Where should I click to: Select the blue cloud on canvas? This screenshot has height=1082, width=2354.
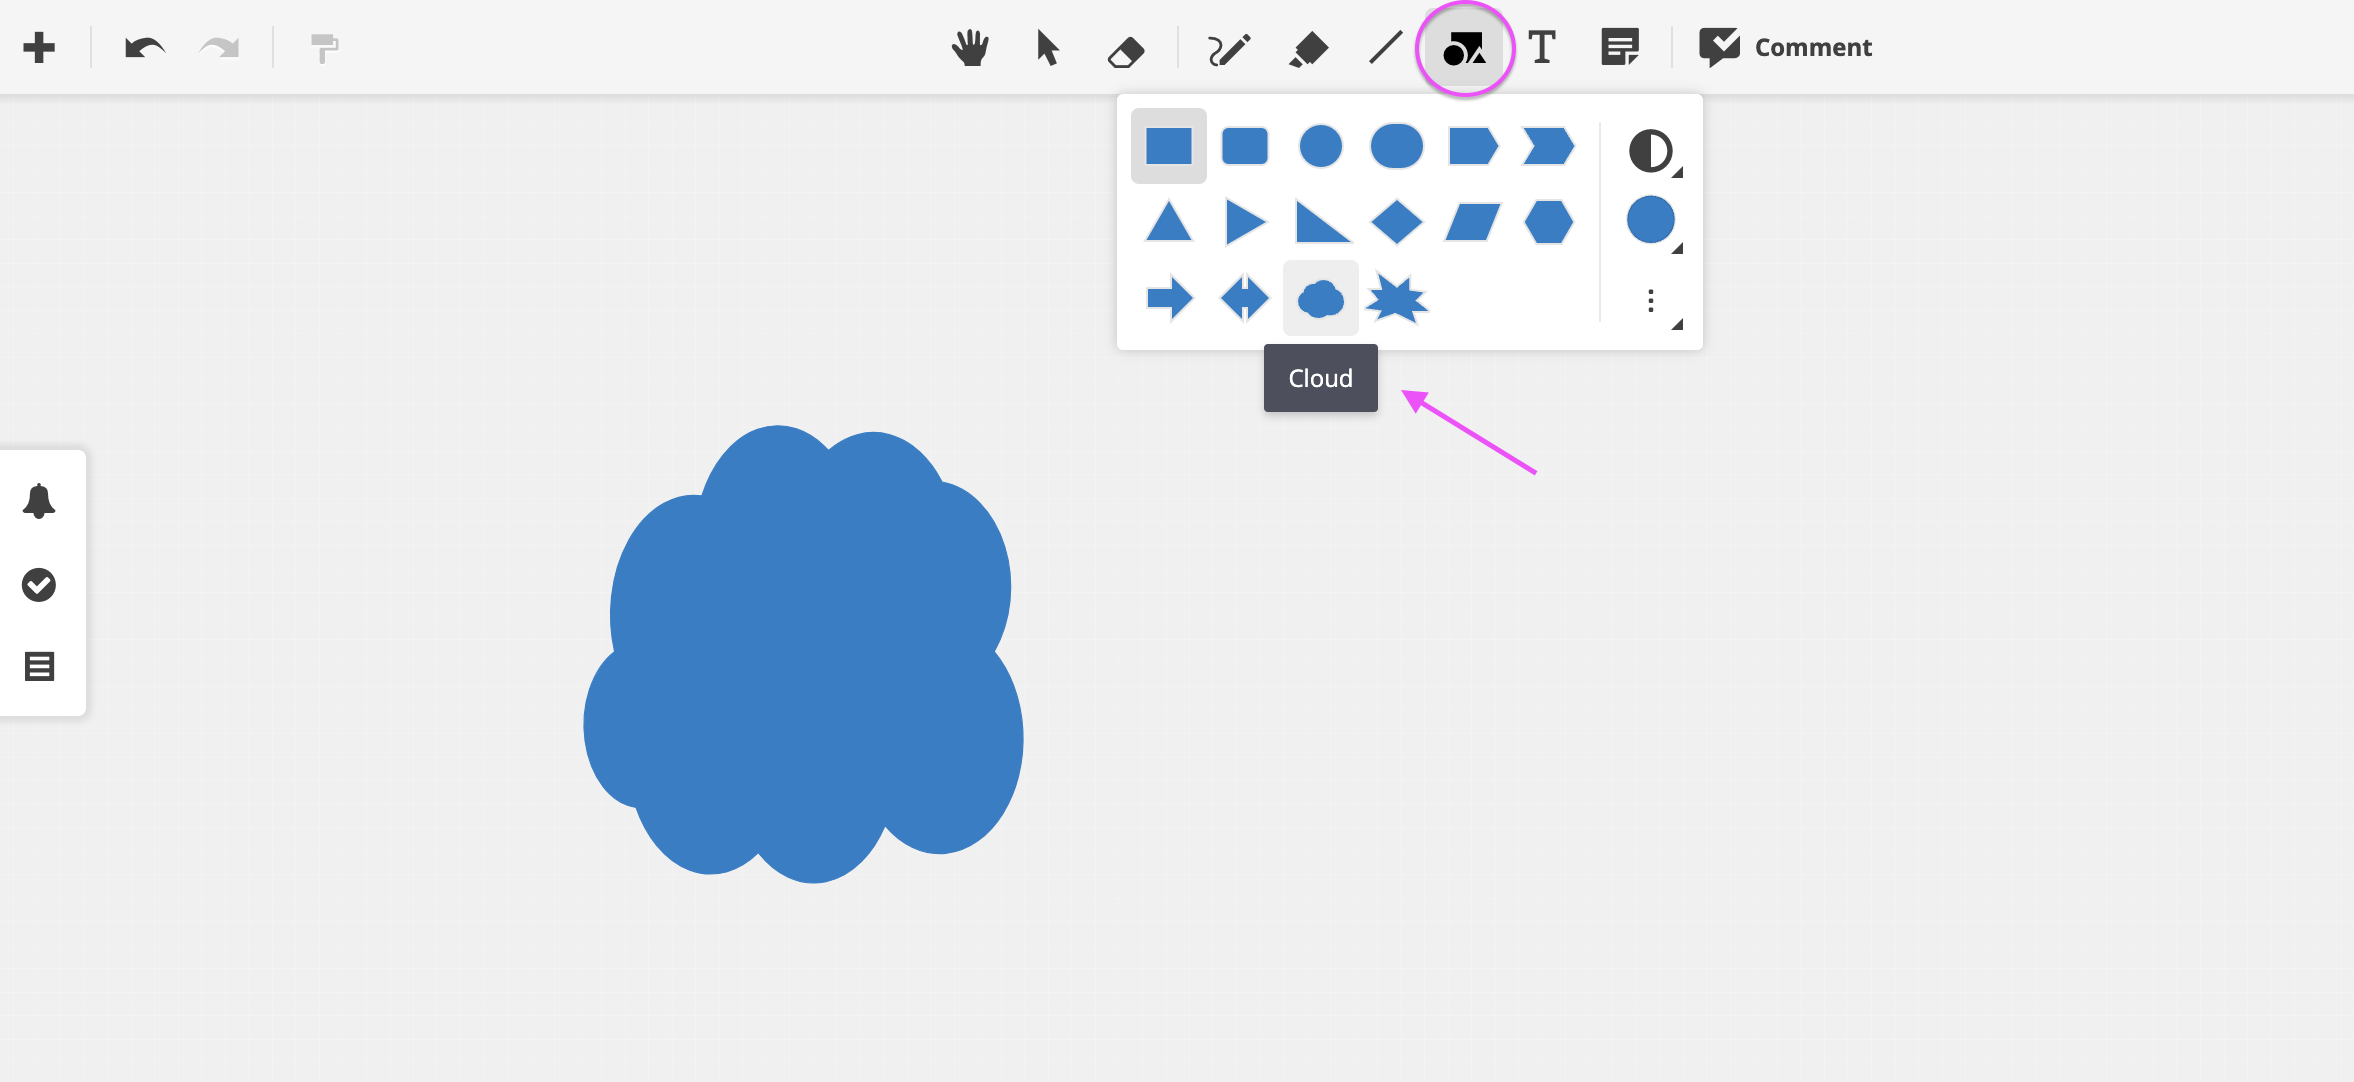point(804,655)
